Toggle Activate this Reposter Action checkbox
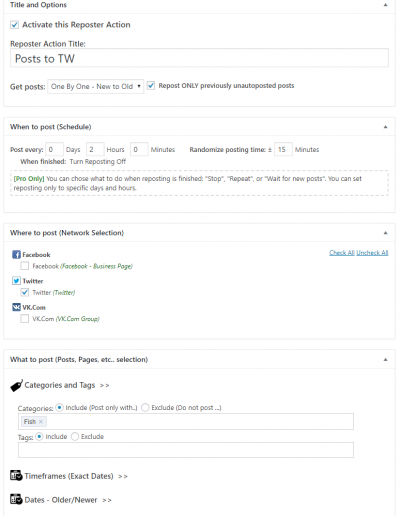This screenshot has height=516, width=400. (14, 25)
